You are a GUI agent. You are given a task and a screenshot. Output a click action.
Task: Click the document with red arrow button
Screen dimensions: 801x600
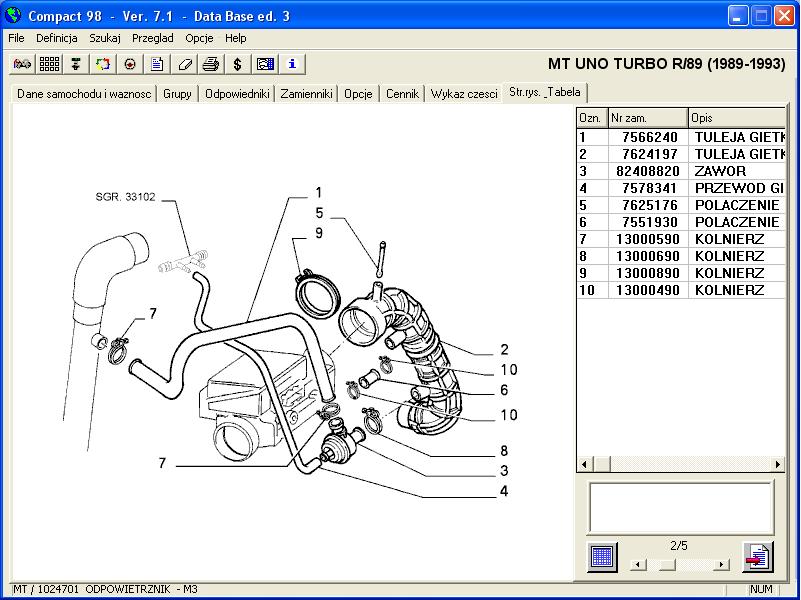point(757,556)
